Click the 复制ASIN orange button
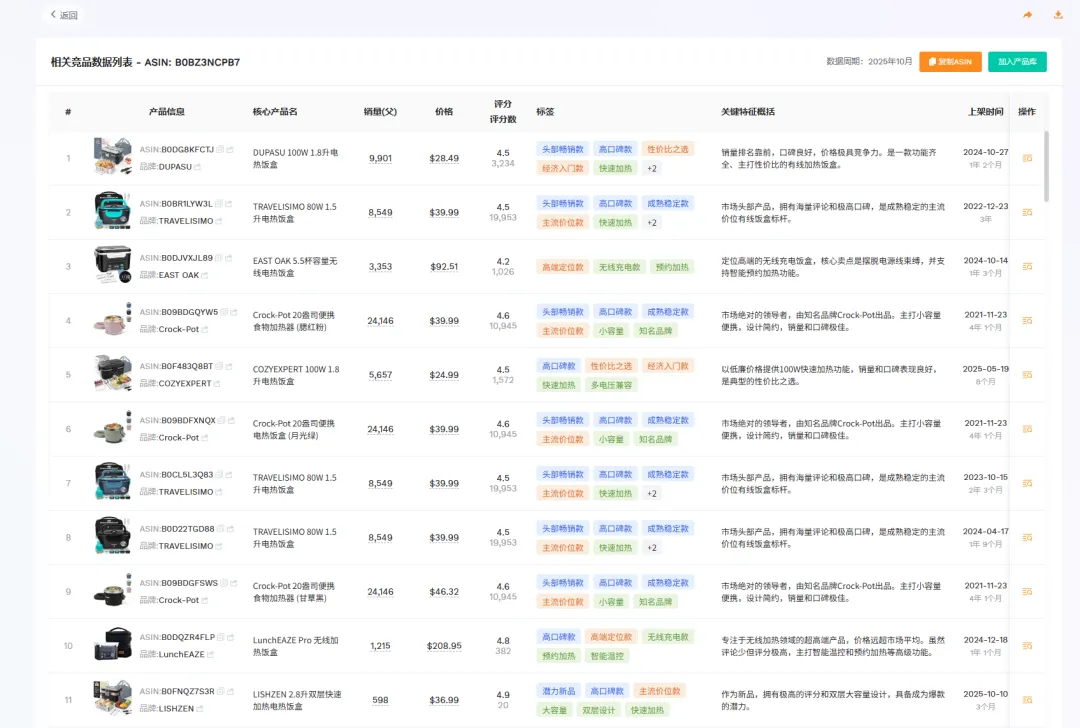This screenshot has width=1080, height=728. [950, 62]
